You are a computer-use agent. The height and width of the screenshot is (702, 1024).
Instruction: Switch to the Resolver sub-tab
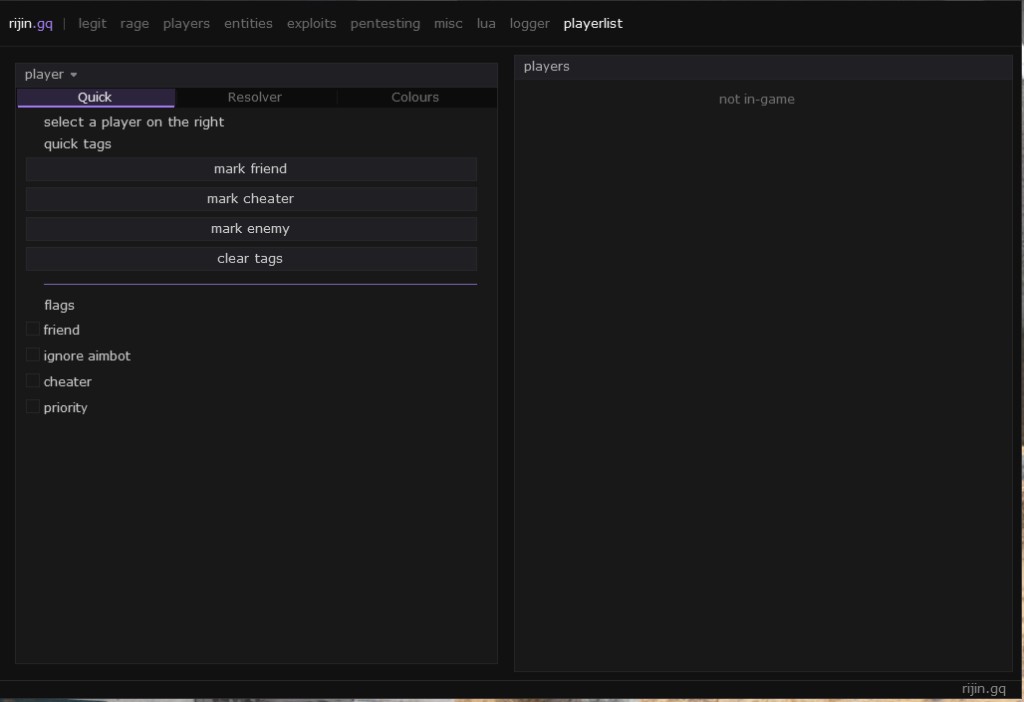tap(255, 97)
